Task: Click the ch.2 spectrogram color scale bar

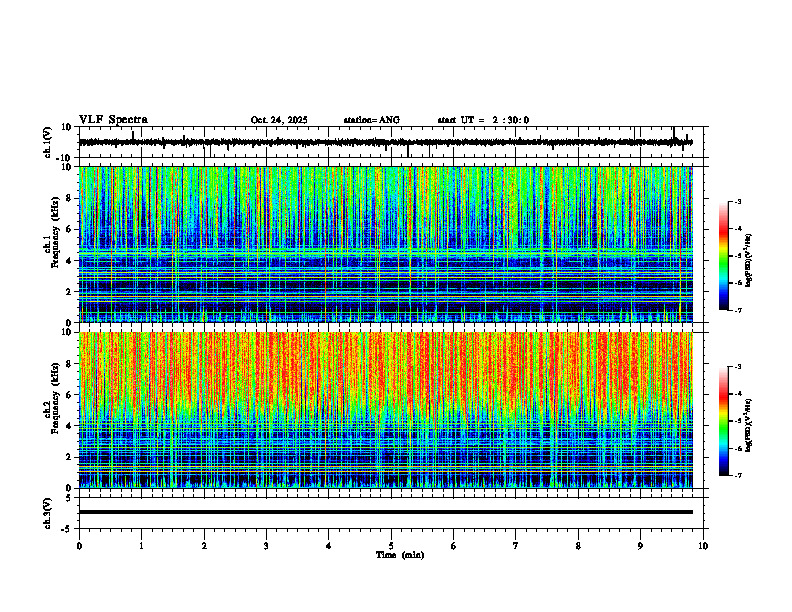Action: point(723,421)
